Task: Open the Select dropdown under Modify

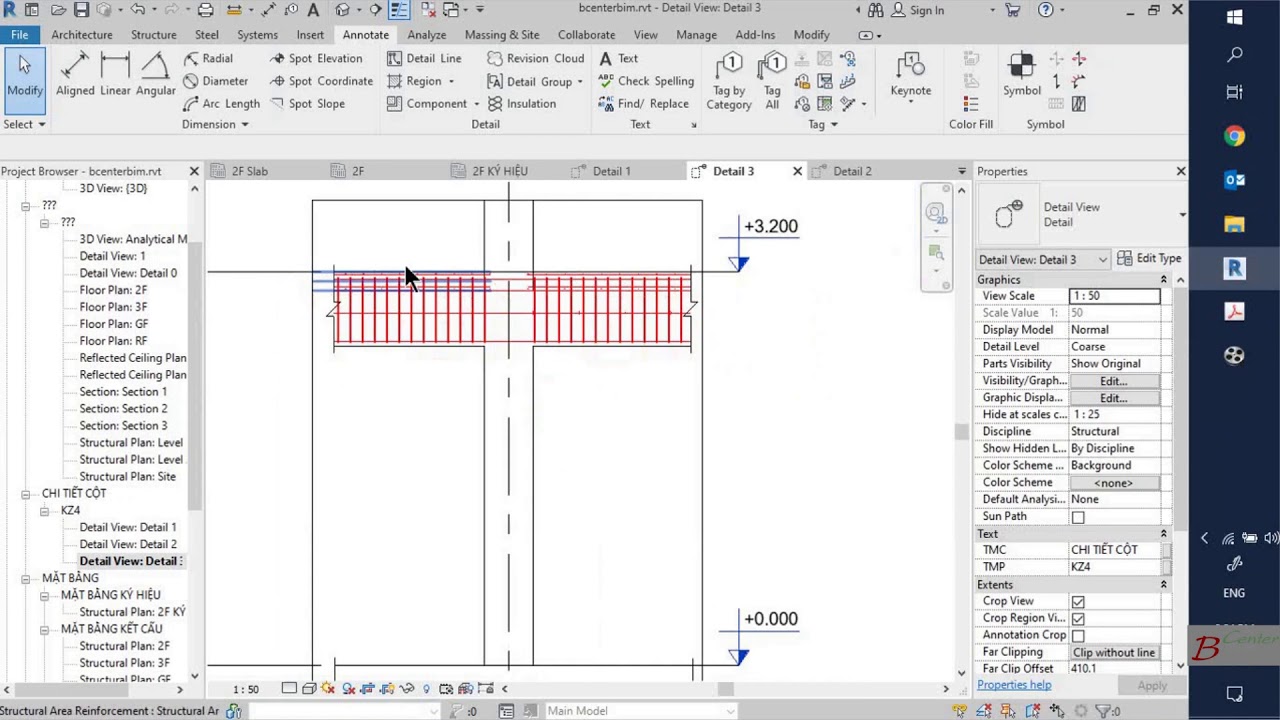Action: click(25, 124)
